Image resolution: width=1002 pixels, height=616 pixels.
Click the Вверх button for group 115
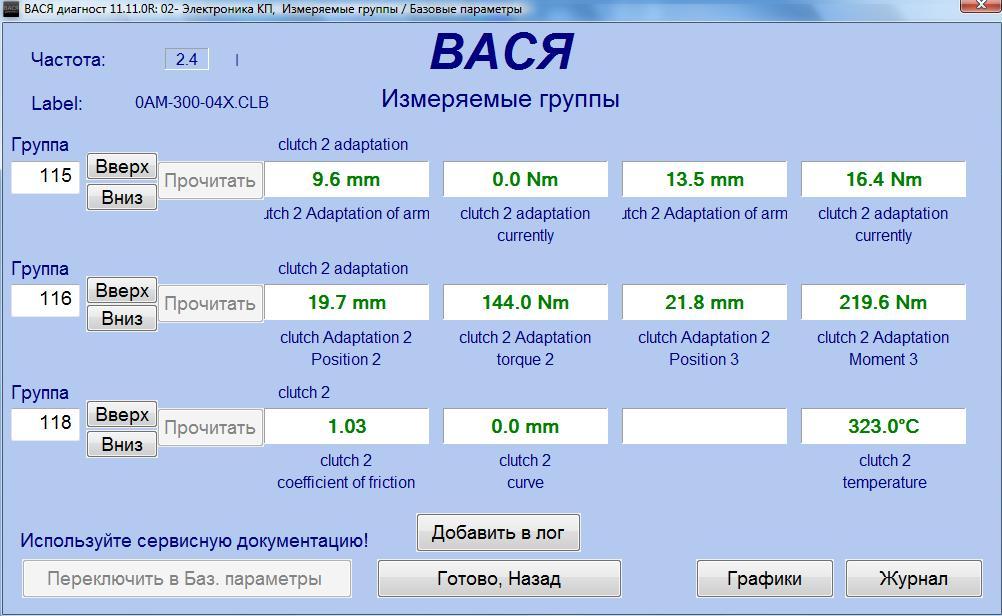[122, 167]
